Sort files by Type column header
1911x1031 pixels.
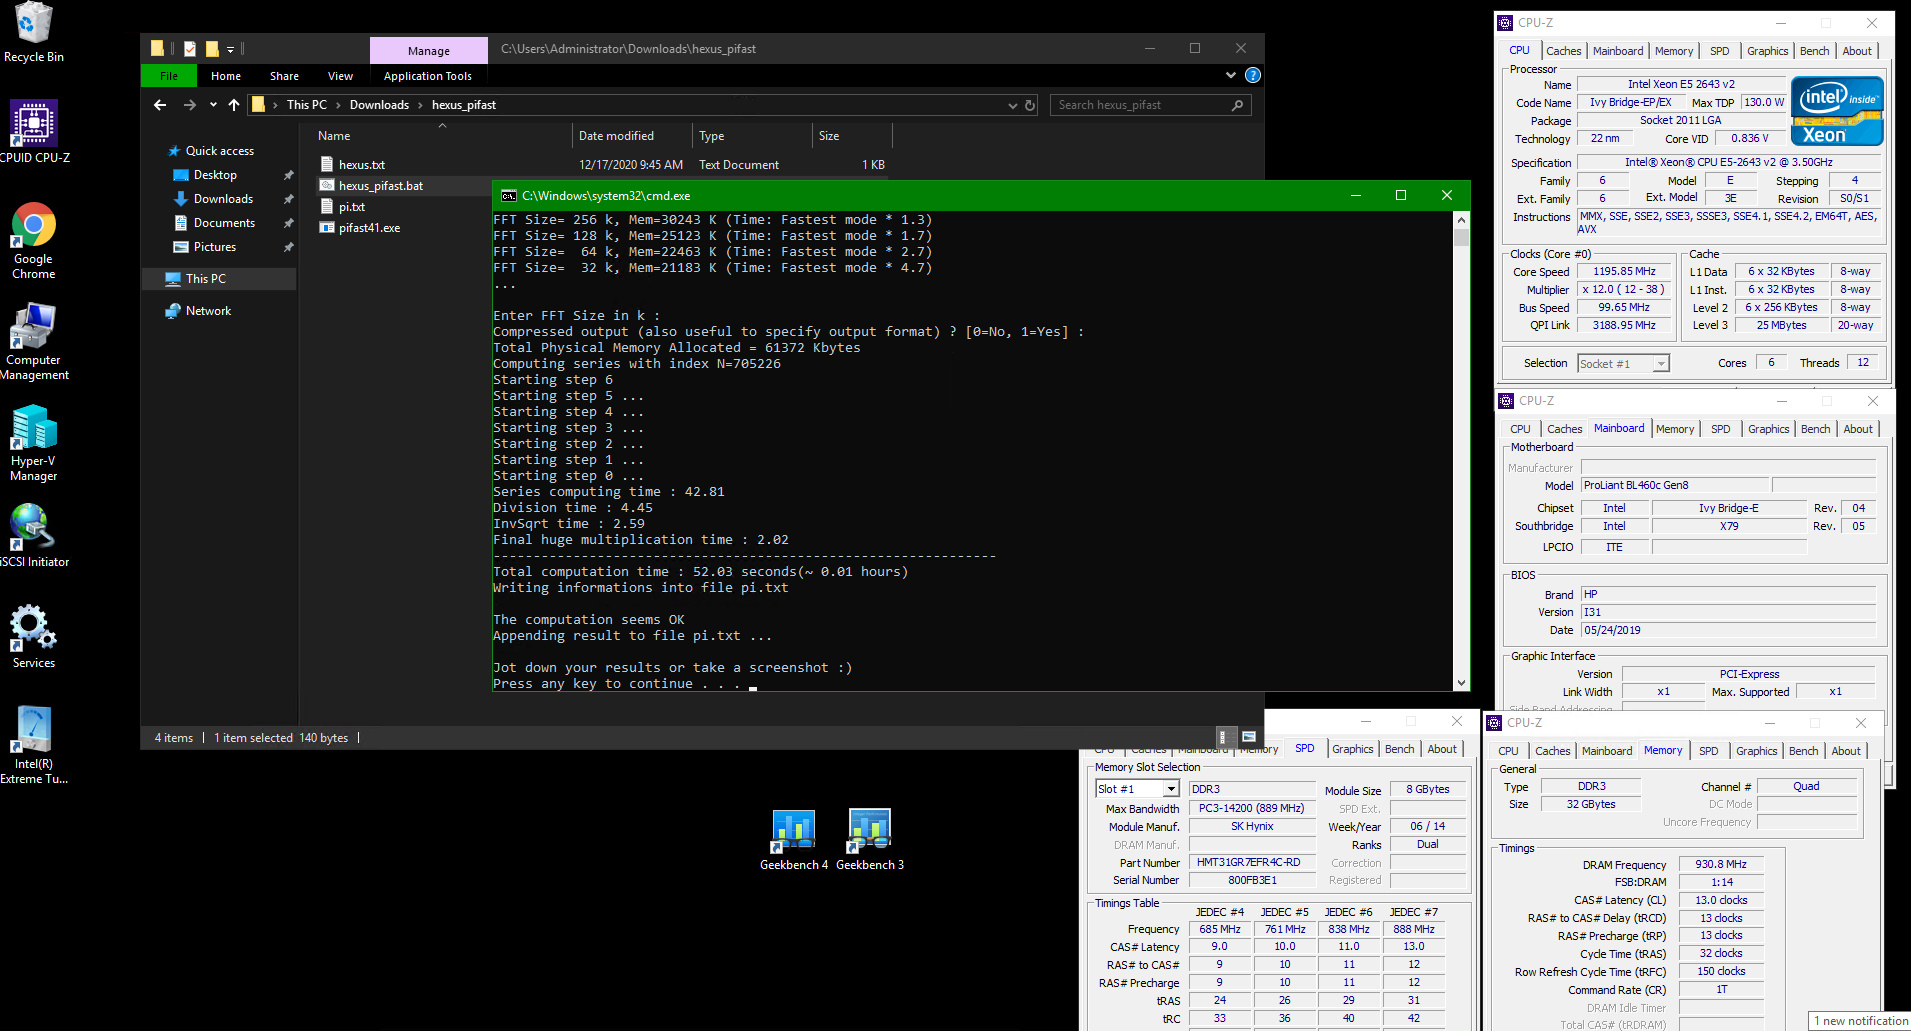[752, 136]
